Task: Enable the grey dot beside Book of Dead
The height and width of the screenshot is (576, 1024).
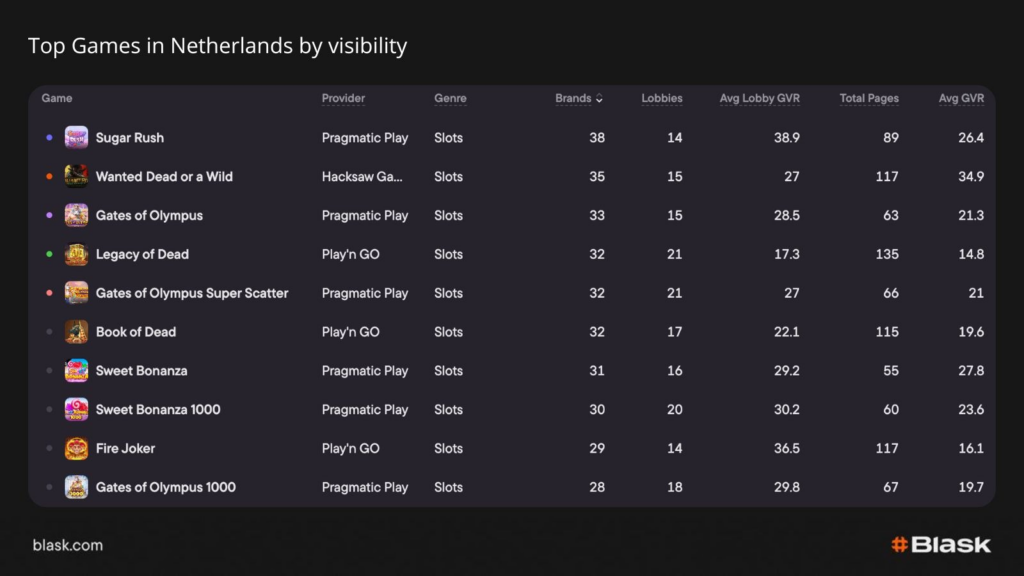Action: pos(49,332)
